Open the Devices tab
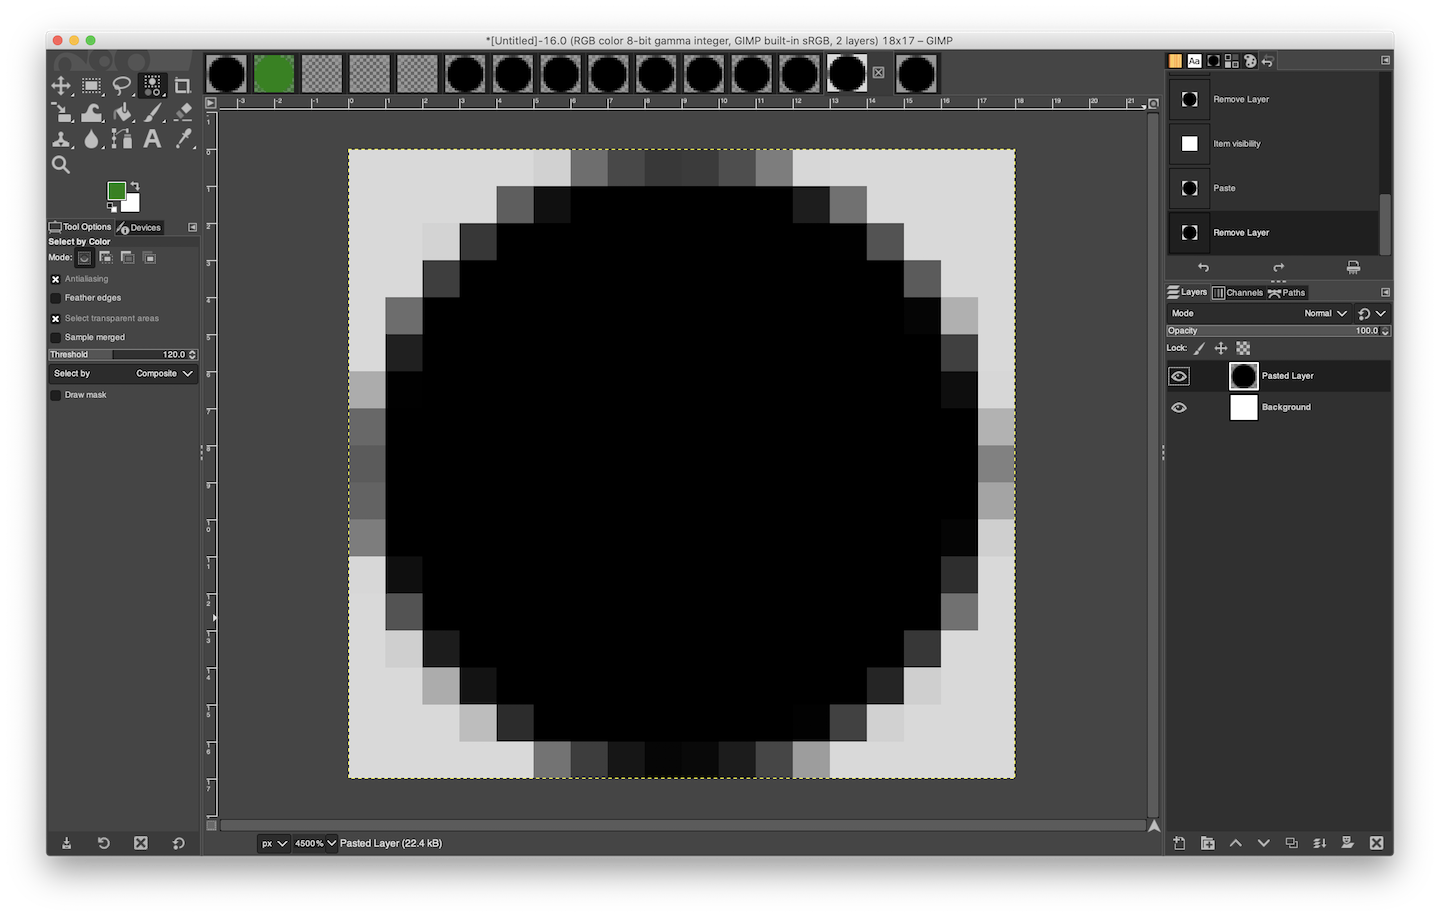The width and height of the screenshot is (1440, 917). pyautogui.click(x=139, y=228)
